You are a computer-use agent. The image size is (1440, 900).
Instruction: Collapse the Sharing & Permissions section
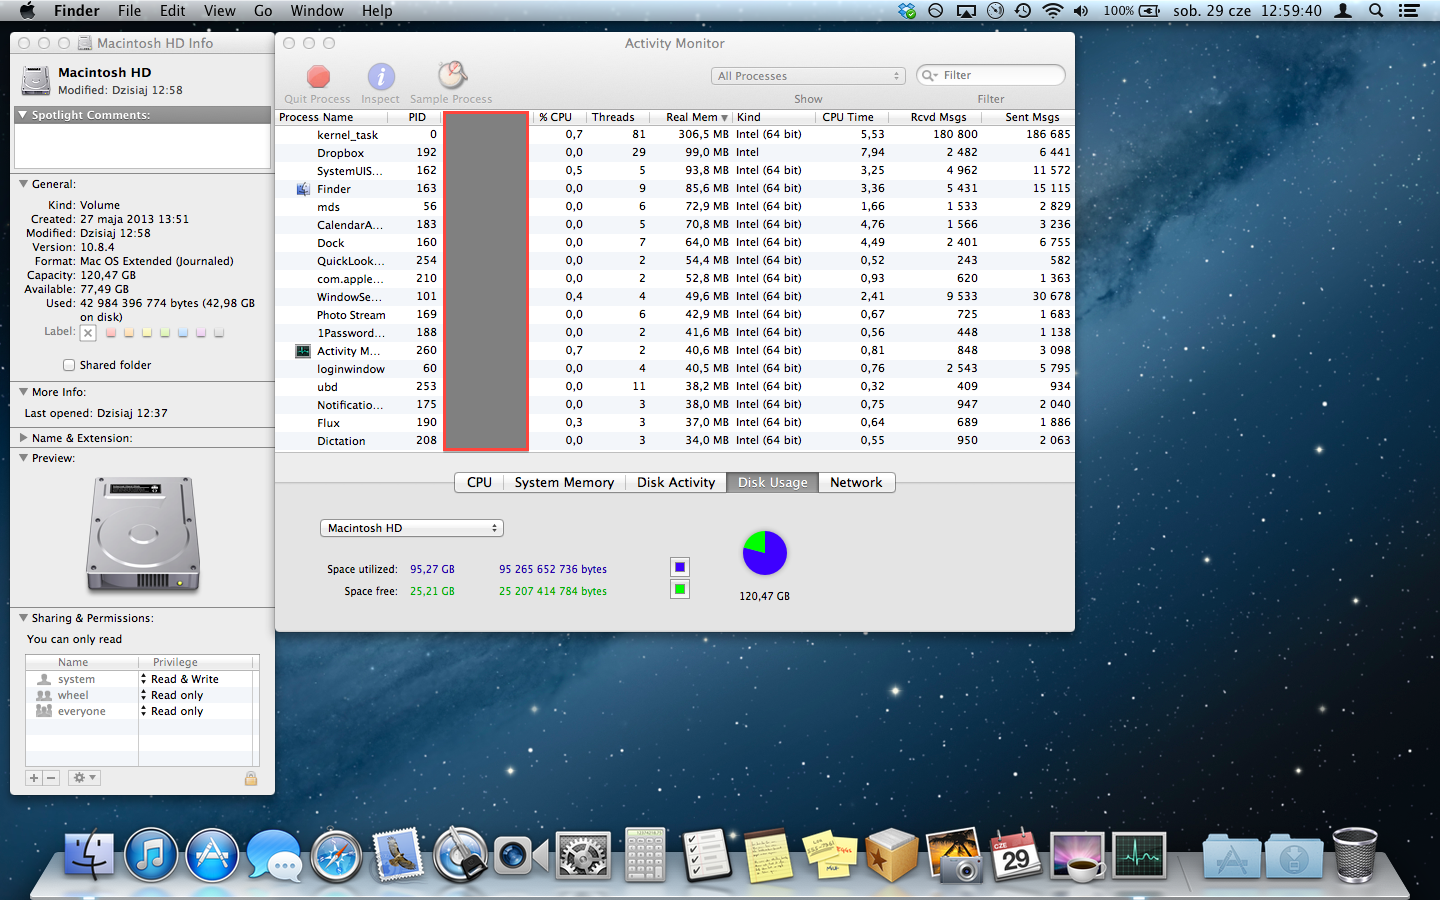[x=23, y=618]
